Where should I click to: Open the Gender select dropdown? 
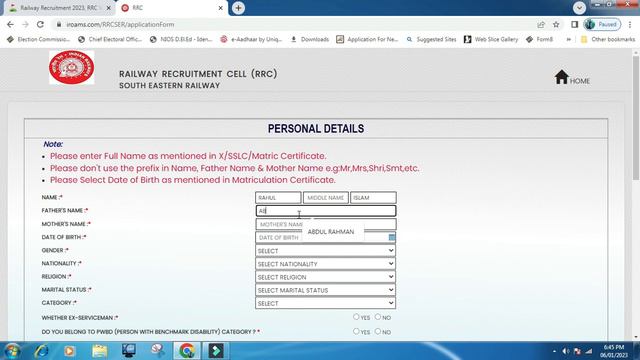pos(325,251)
